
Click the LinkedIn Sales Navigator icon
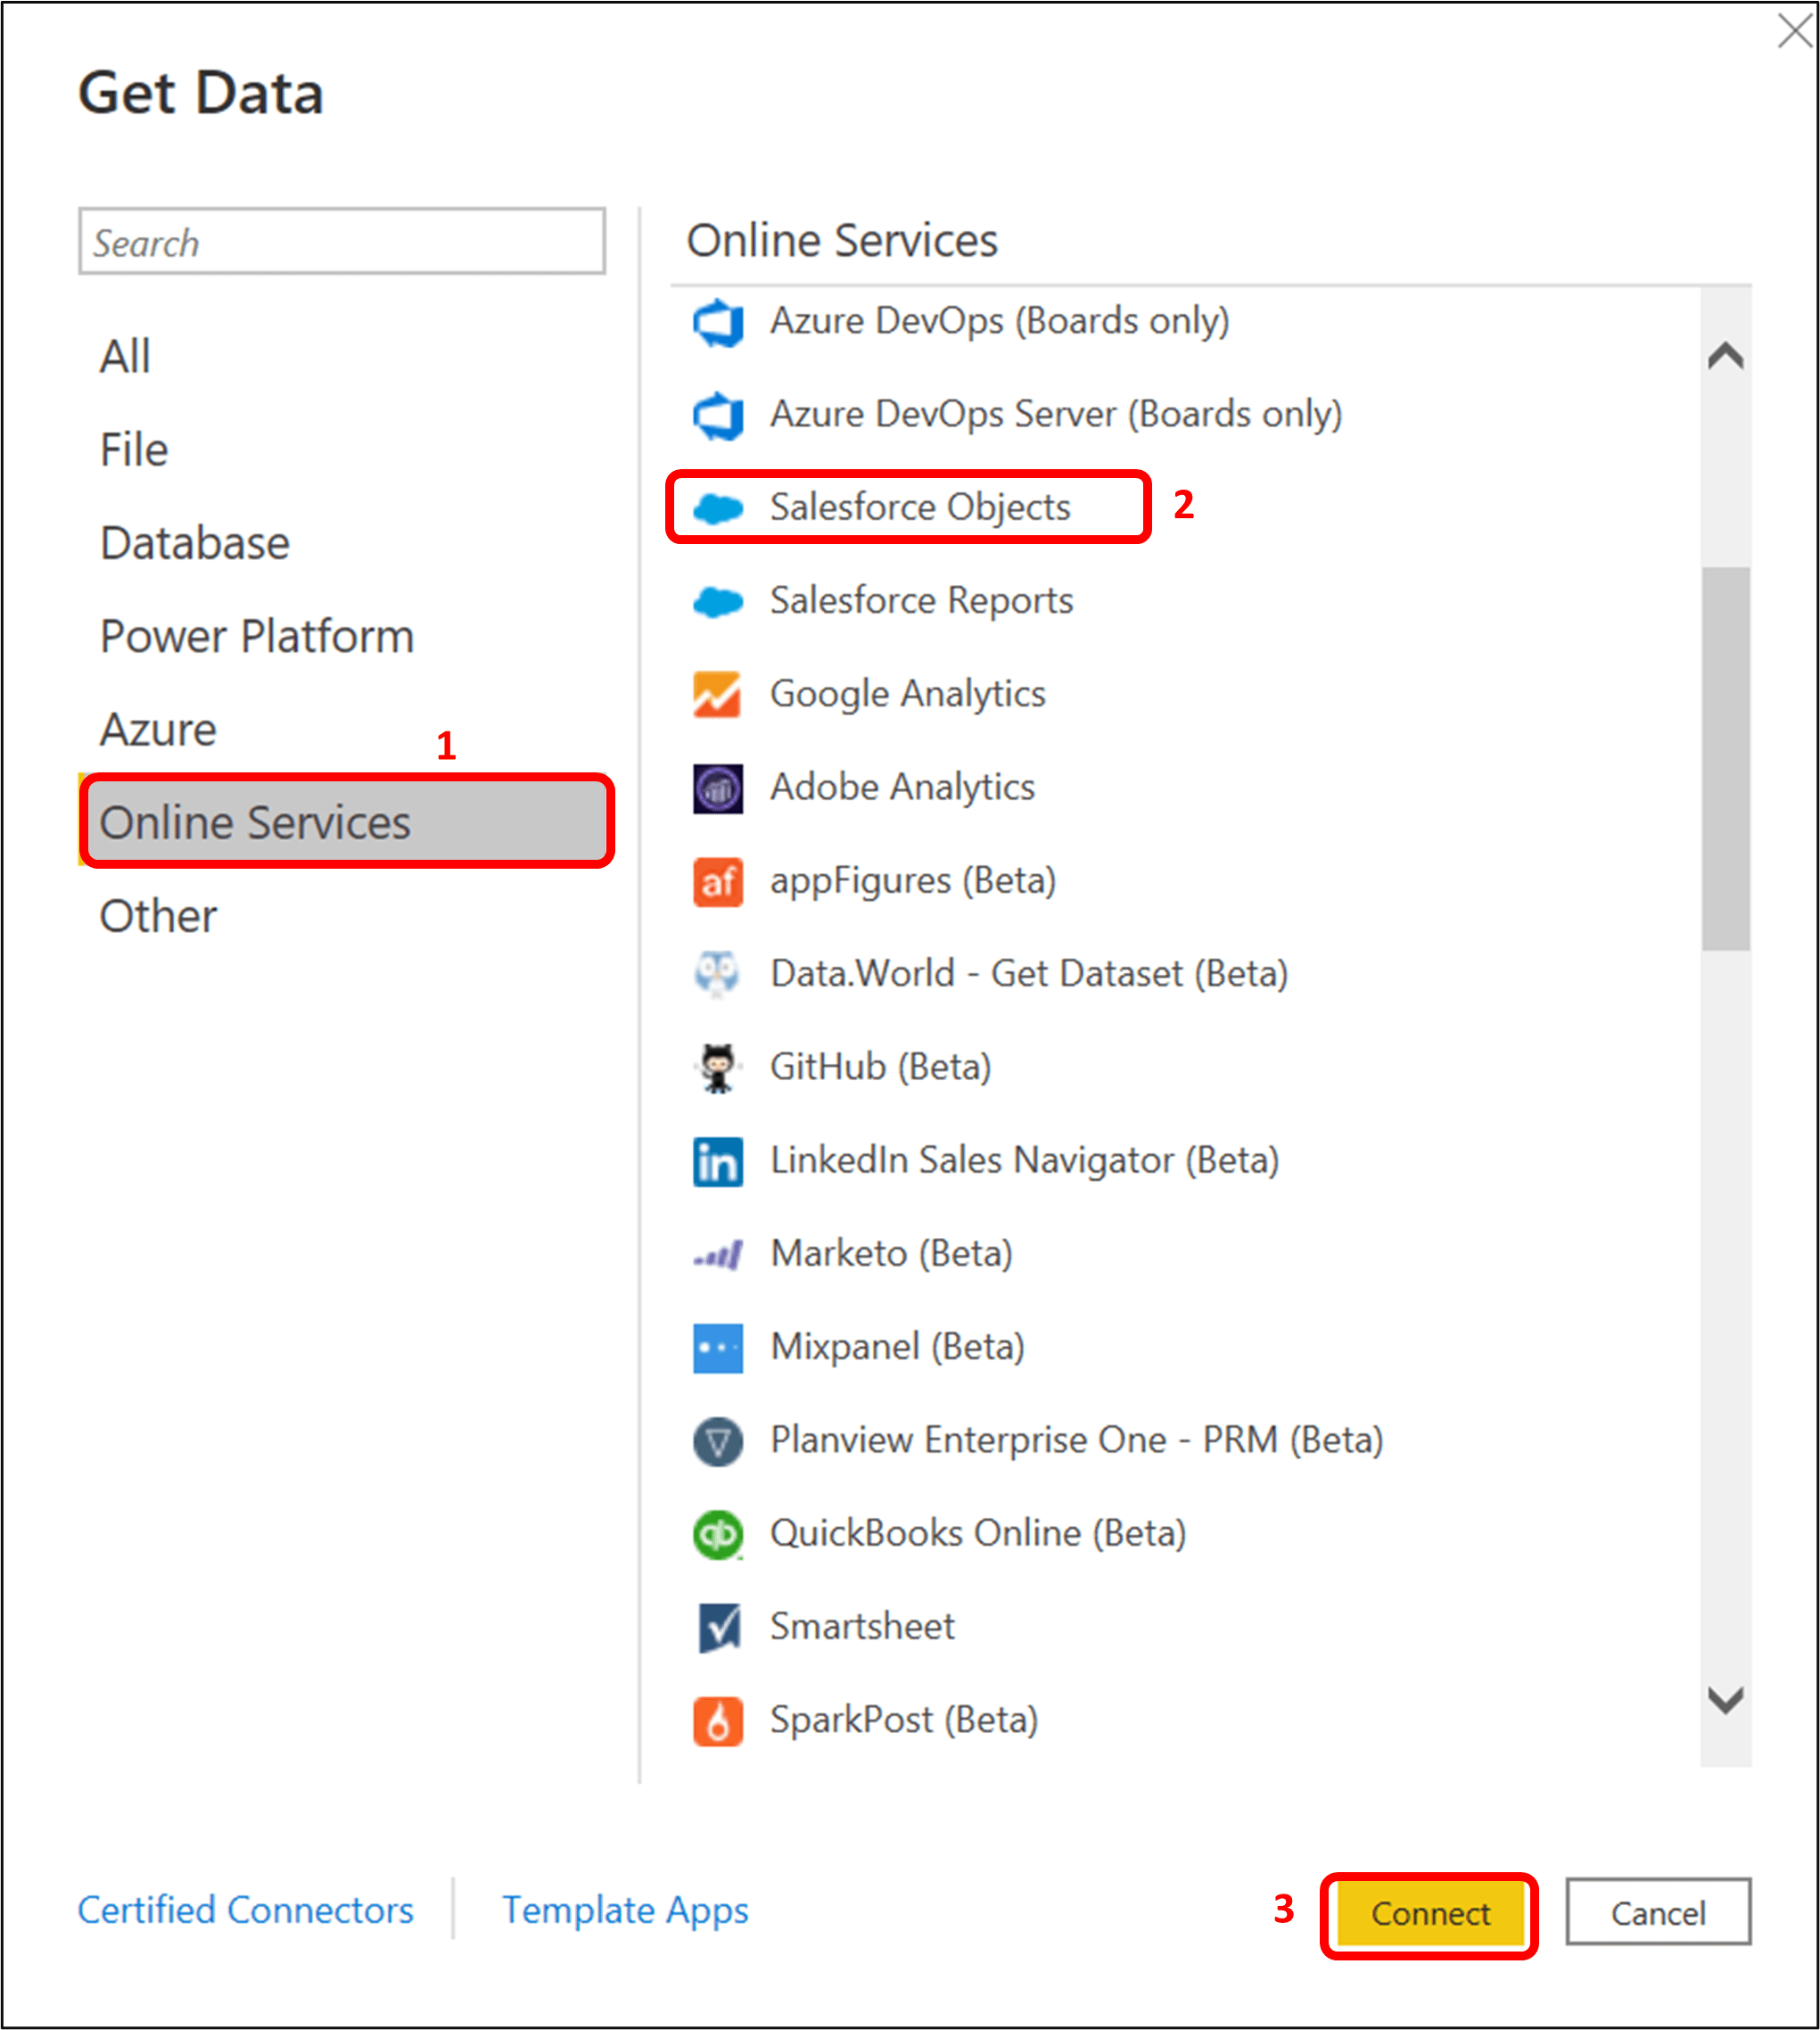pyautogui.click(x=717, y=1161)
